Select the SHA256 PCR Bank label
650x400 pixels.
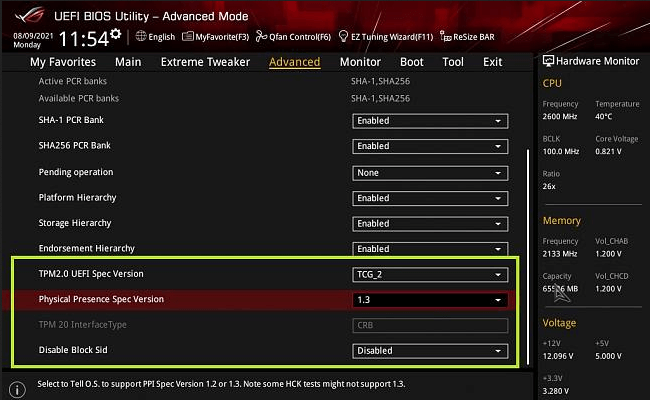pyautogui.click(x=75, y=145)
